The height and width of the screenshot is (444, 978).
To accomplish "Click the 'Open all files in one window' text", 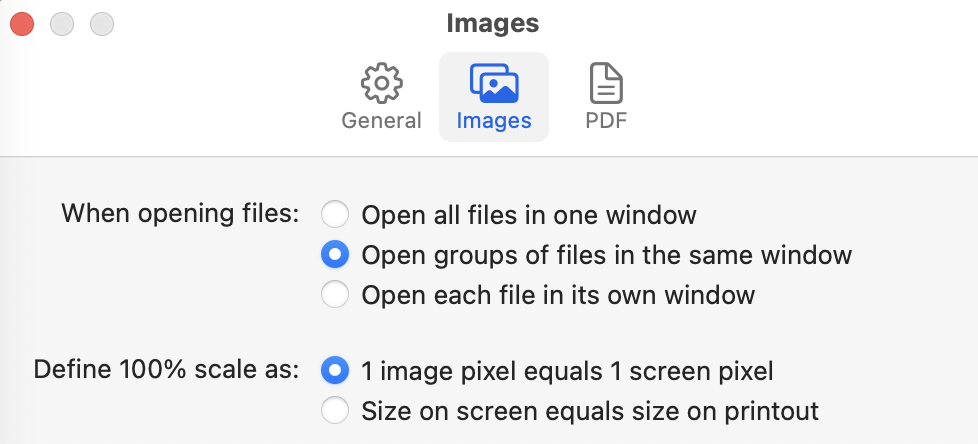I will (528, 215).
